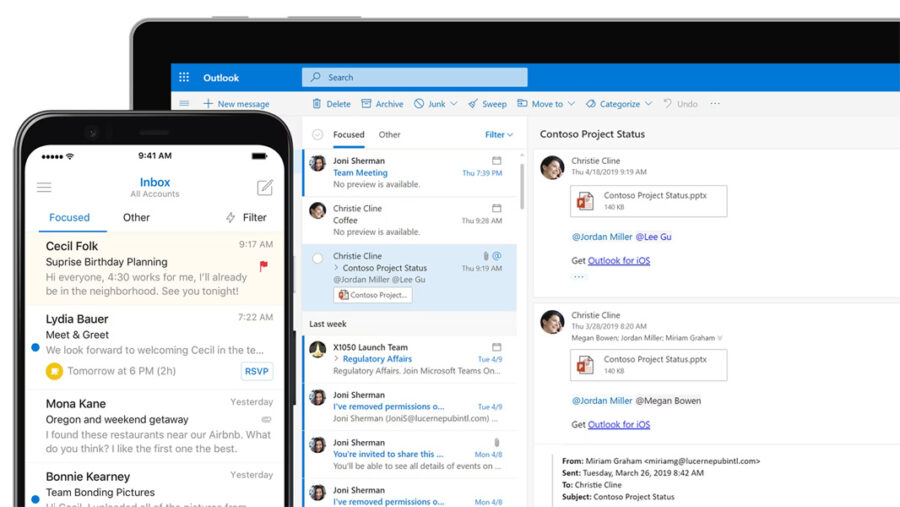Screen dimensions: 900x507
Task: Expand collapsed content ellipsis in first message
Action: tap(579, 277)
